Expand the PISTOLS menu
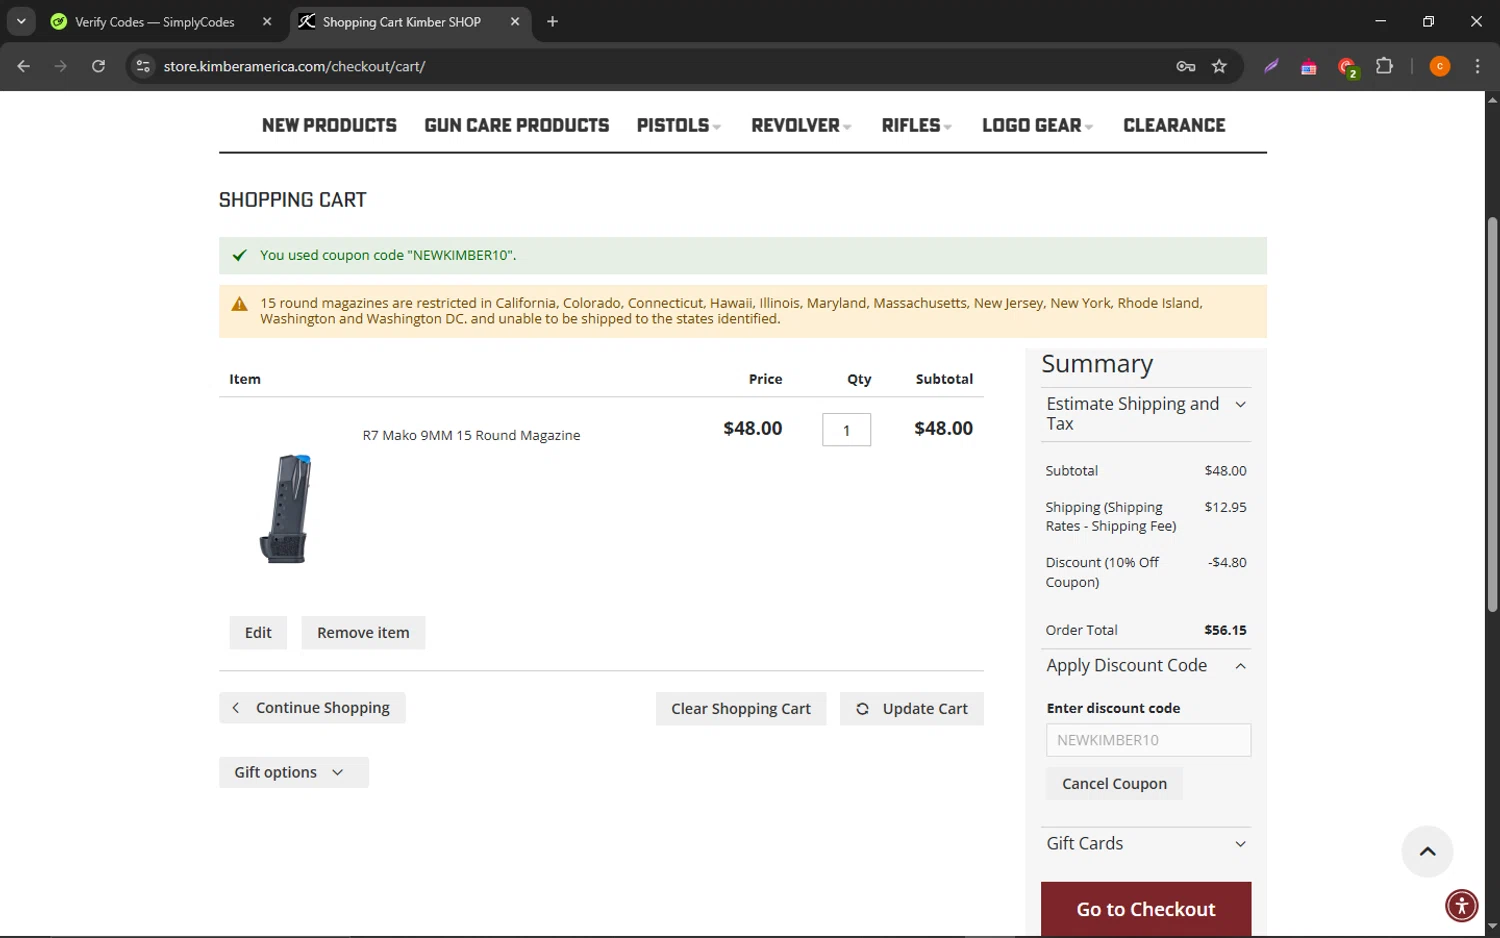The image size is (1500, 938). [678, 125]
